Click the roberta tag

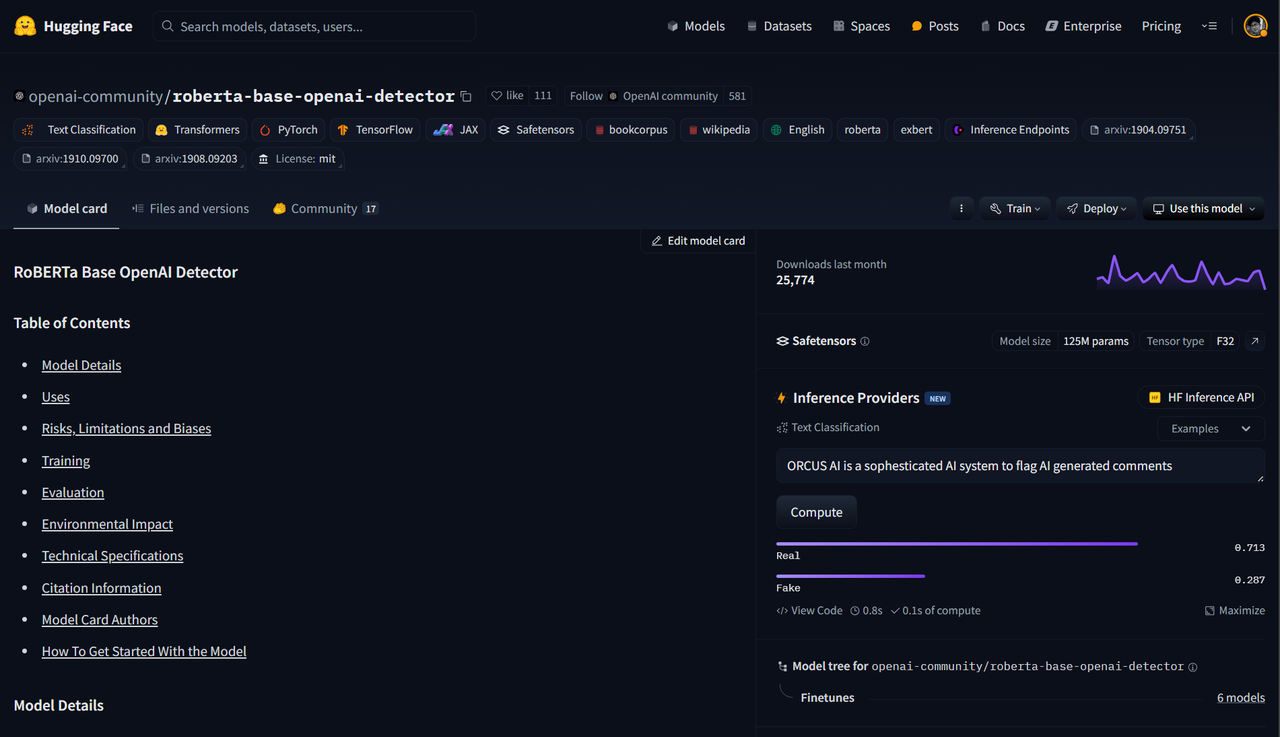862,130
